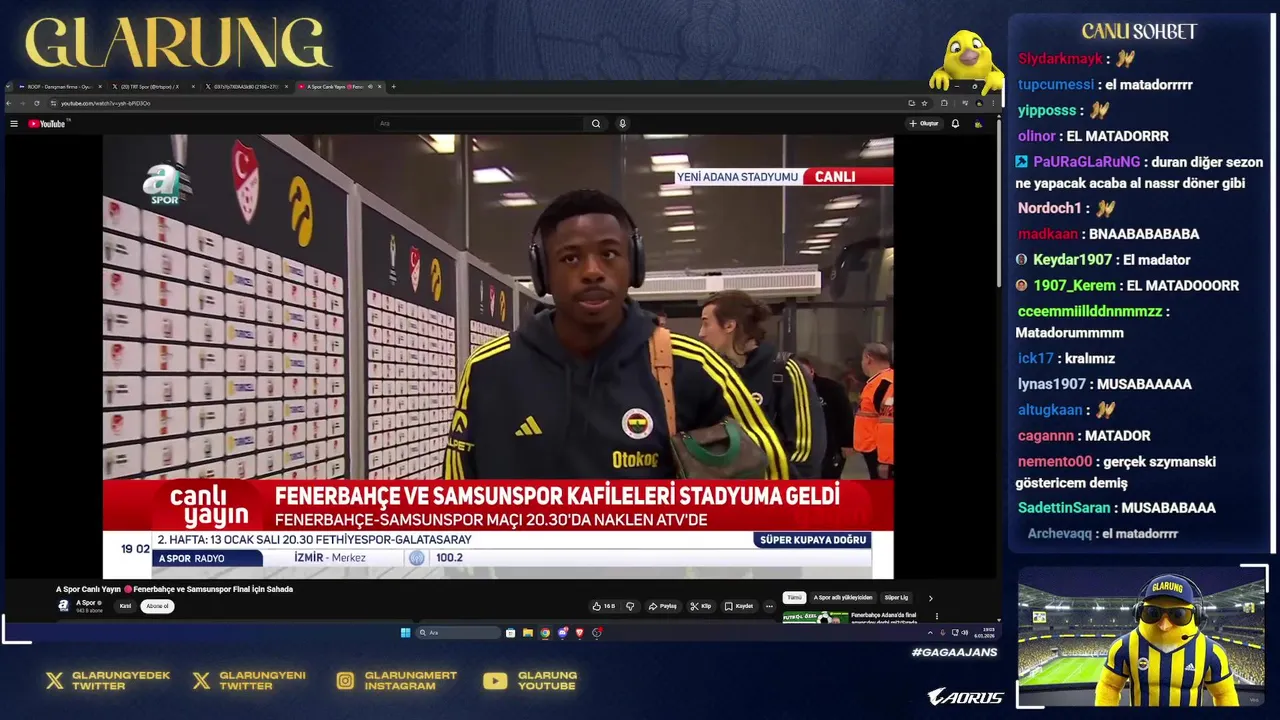Open Brave browser from the taskbar

pyautogui.click(x=579, y=633)
